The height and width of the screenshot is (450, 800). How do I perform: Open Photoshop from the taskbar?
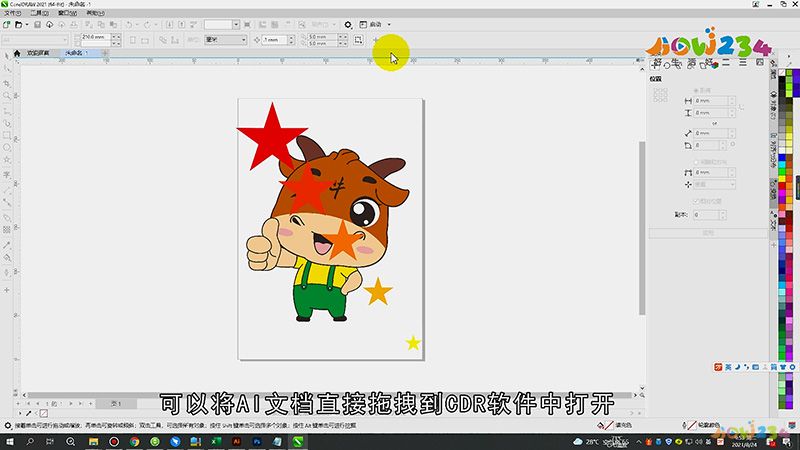pyautogui.click(x=257, y=442)
